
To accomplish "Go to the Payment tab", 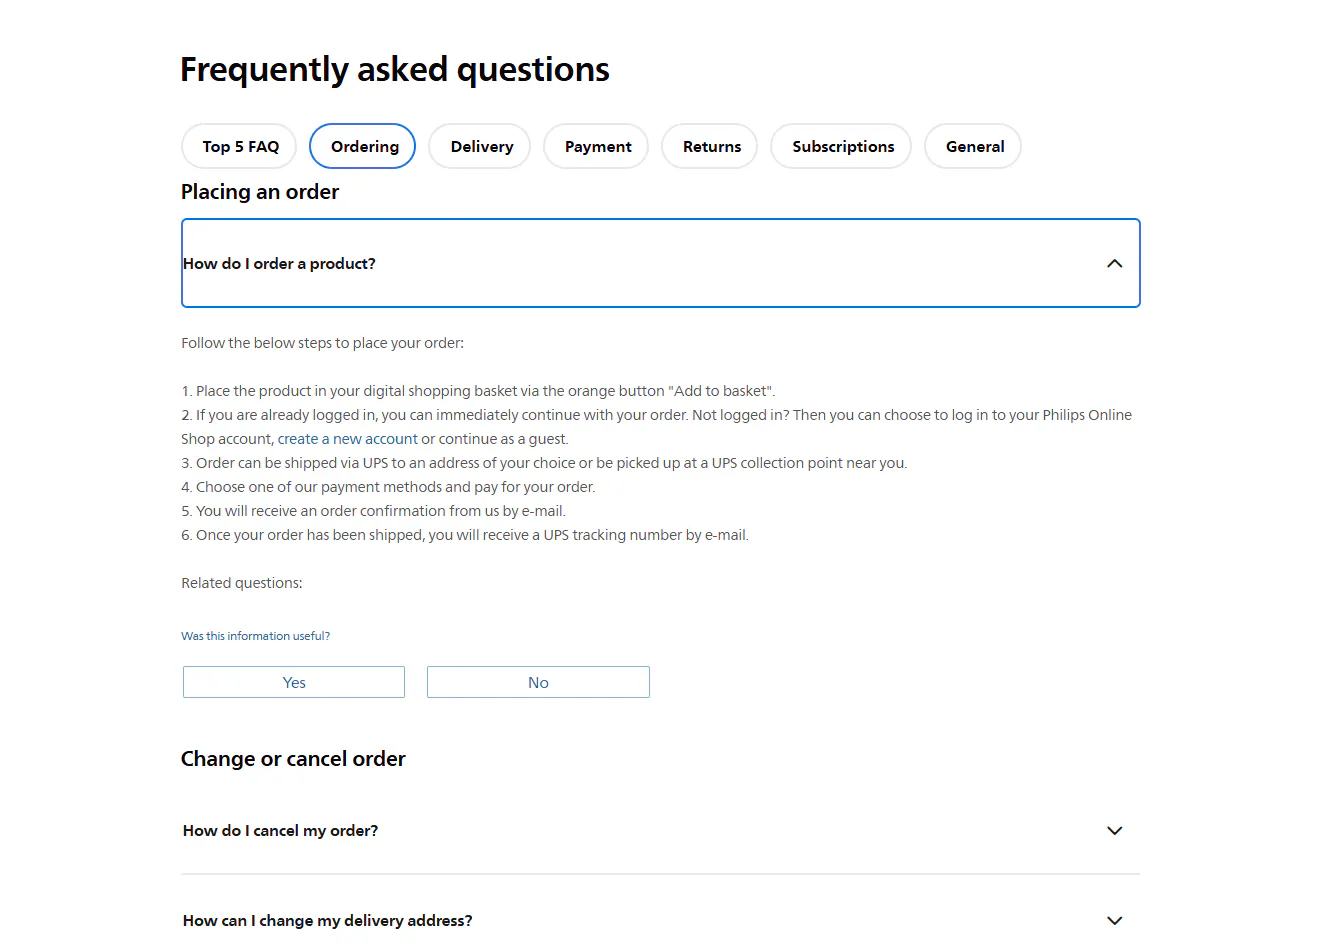I will pos(597,147).
